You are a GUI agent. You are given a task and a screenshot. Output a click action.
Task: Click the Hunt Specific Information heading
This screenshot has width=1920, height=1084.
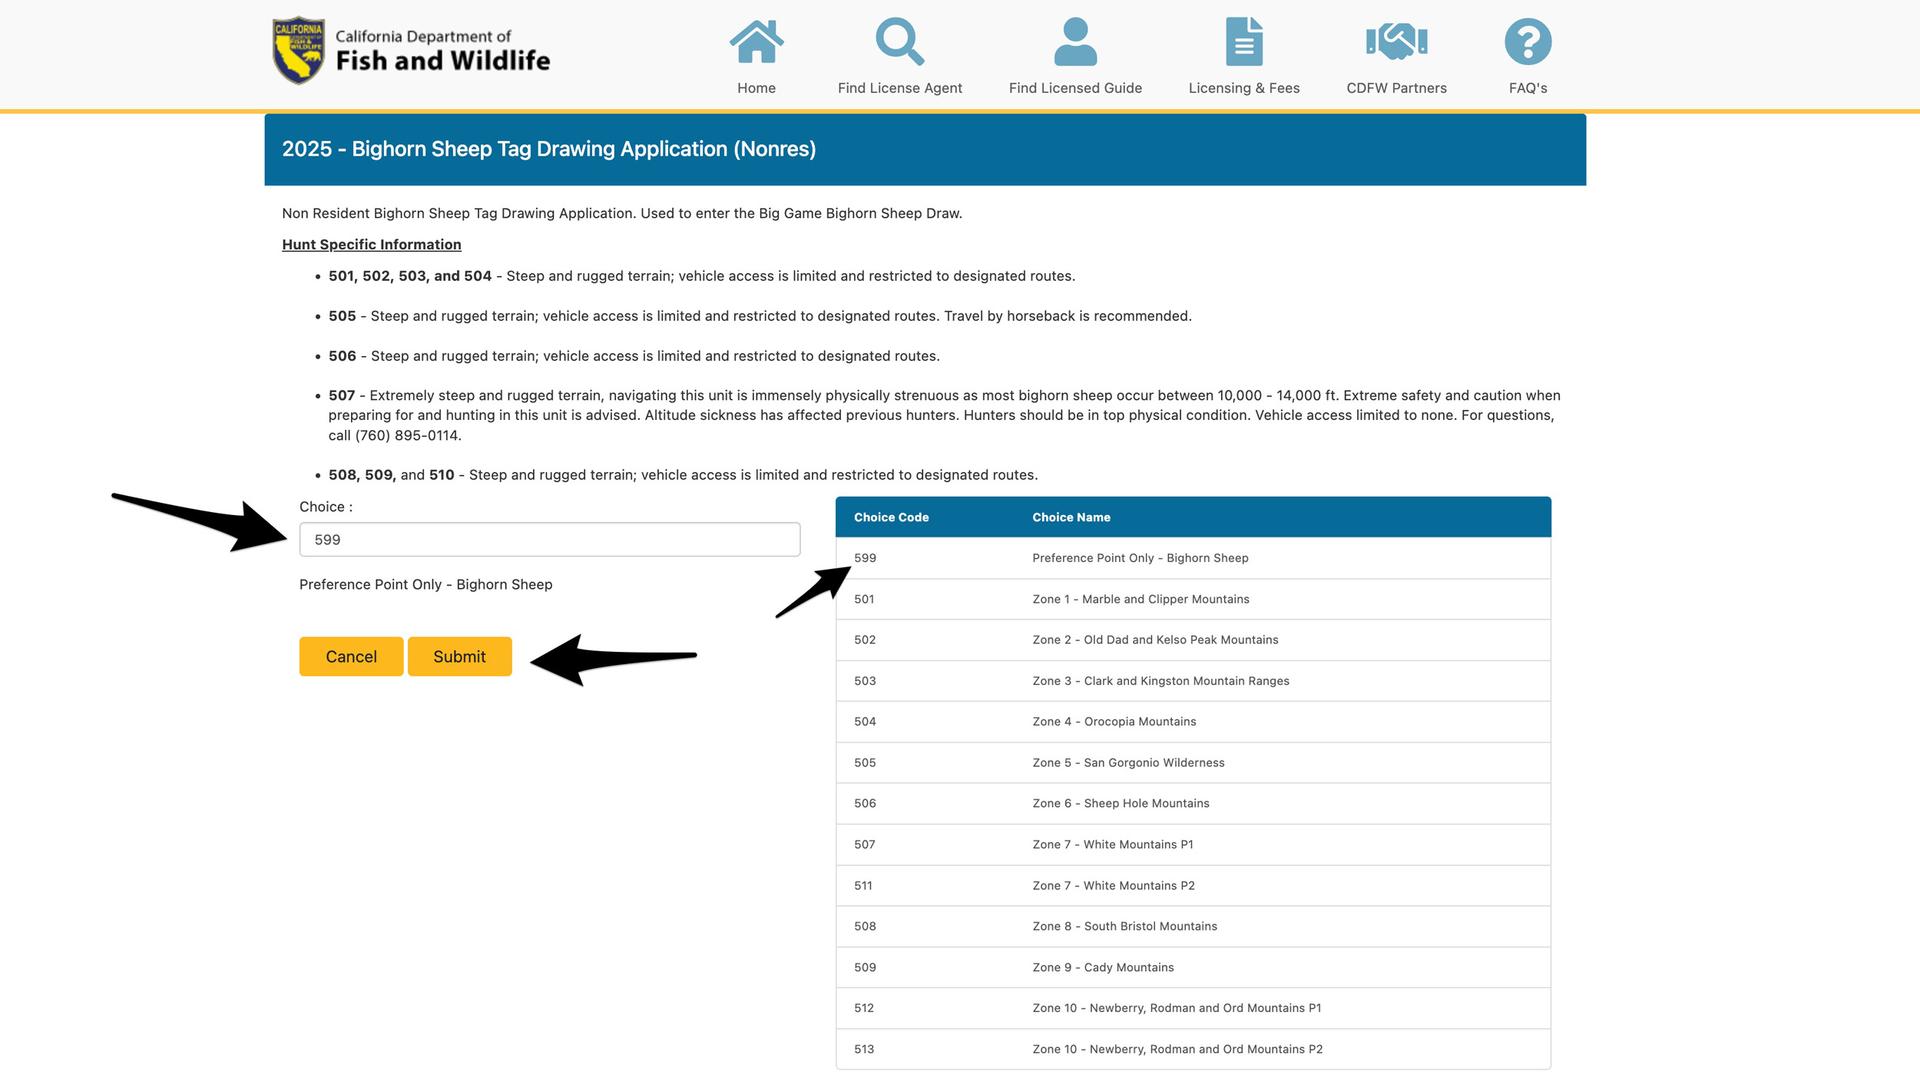[x=371, y=244]
